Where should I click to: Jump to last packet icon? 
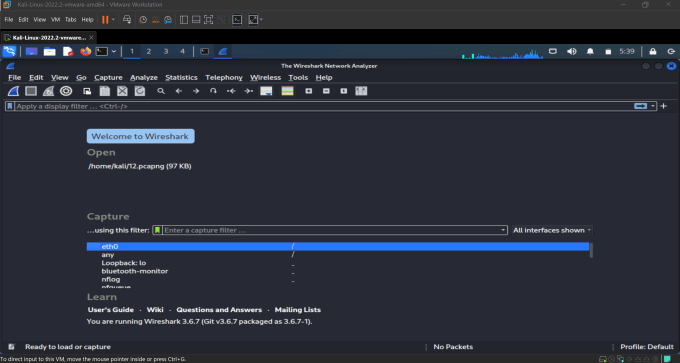pyautogui.click(x=248, y=91)
